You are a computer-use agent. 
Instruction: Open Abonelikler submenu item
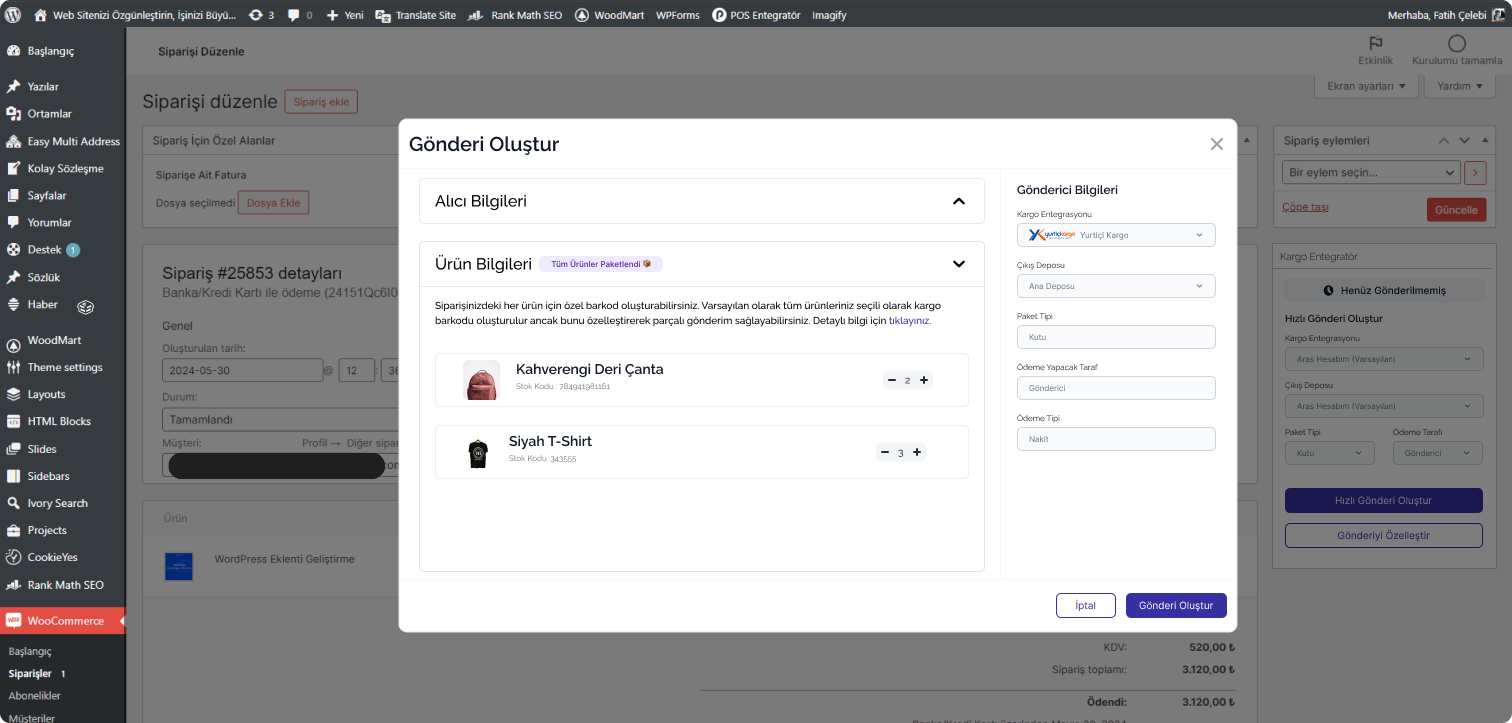click(x=35, y=695)
